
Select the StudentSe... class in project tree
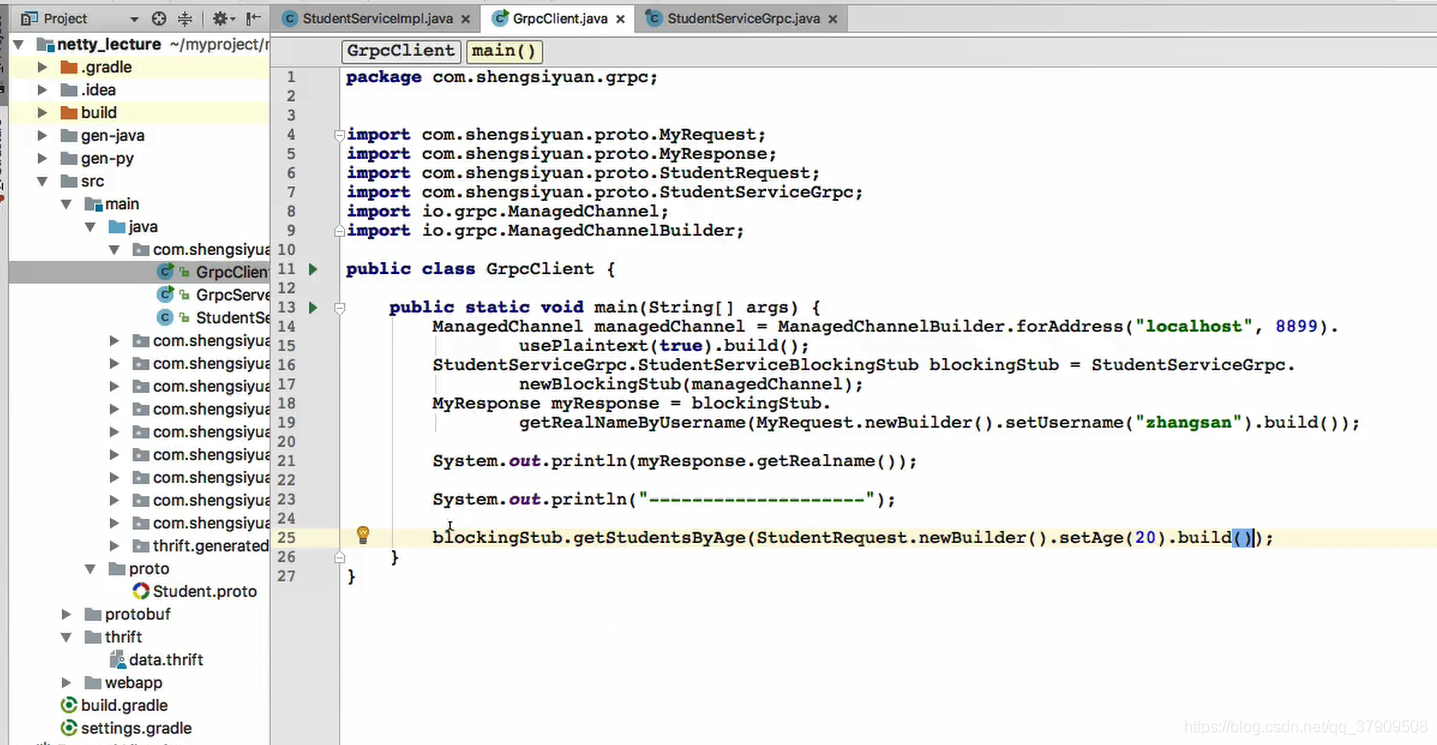pyautogui.click(x=232, y=318)
